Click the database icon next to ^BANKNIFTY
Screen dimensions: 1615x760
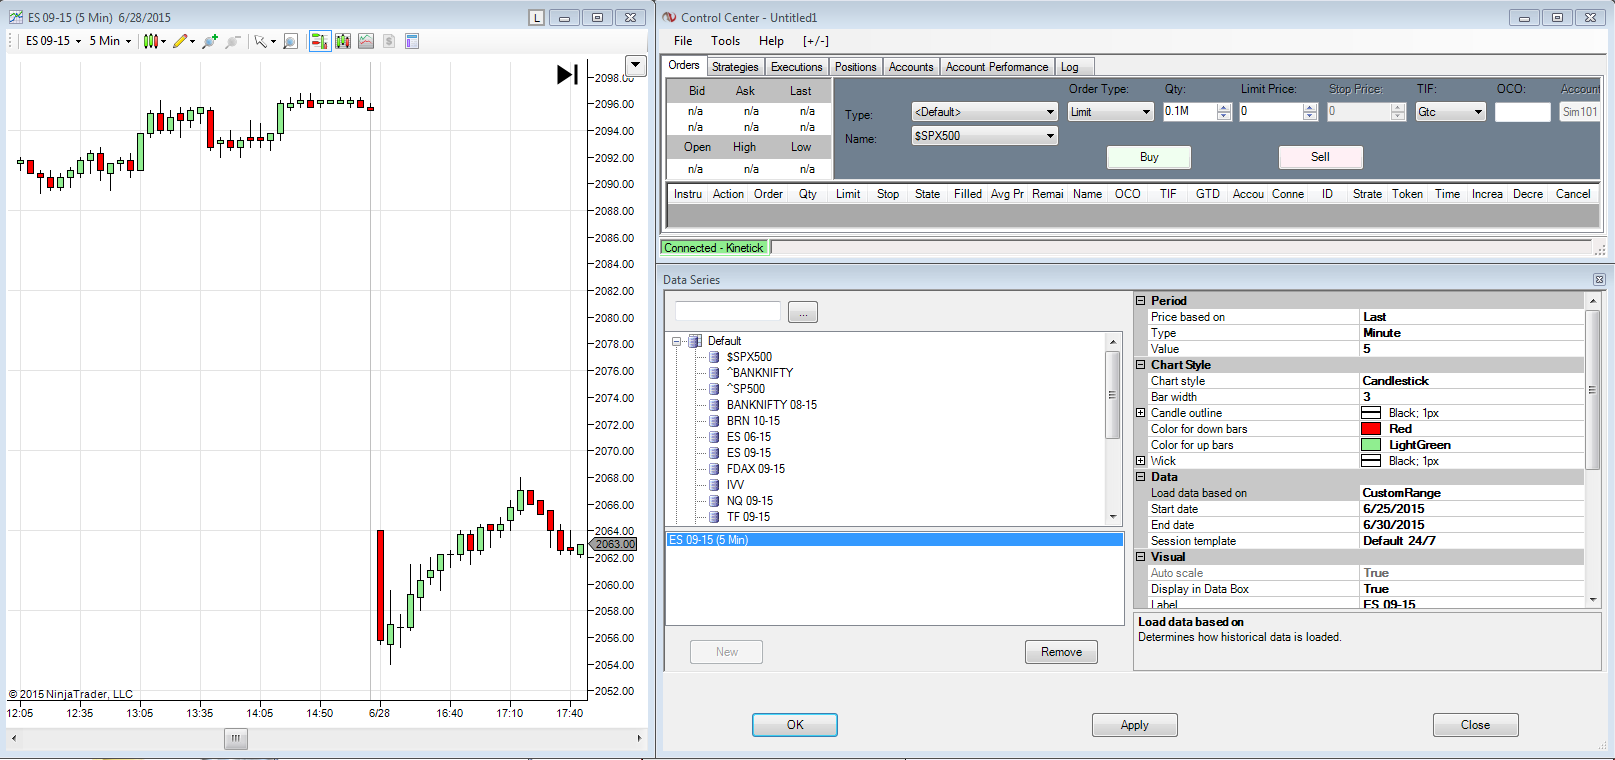(x=715, y=373)
